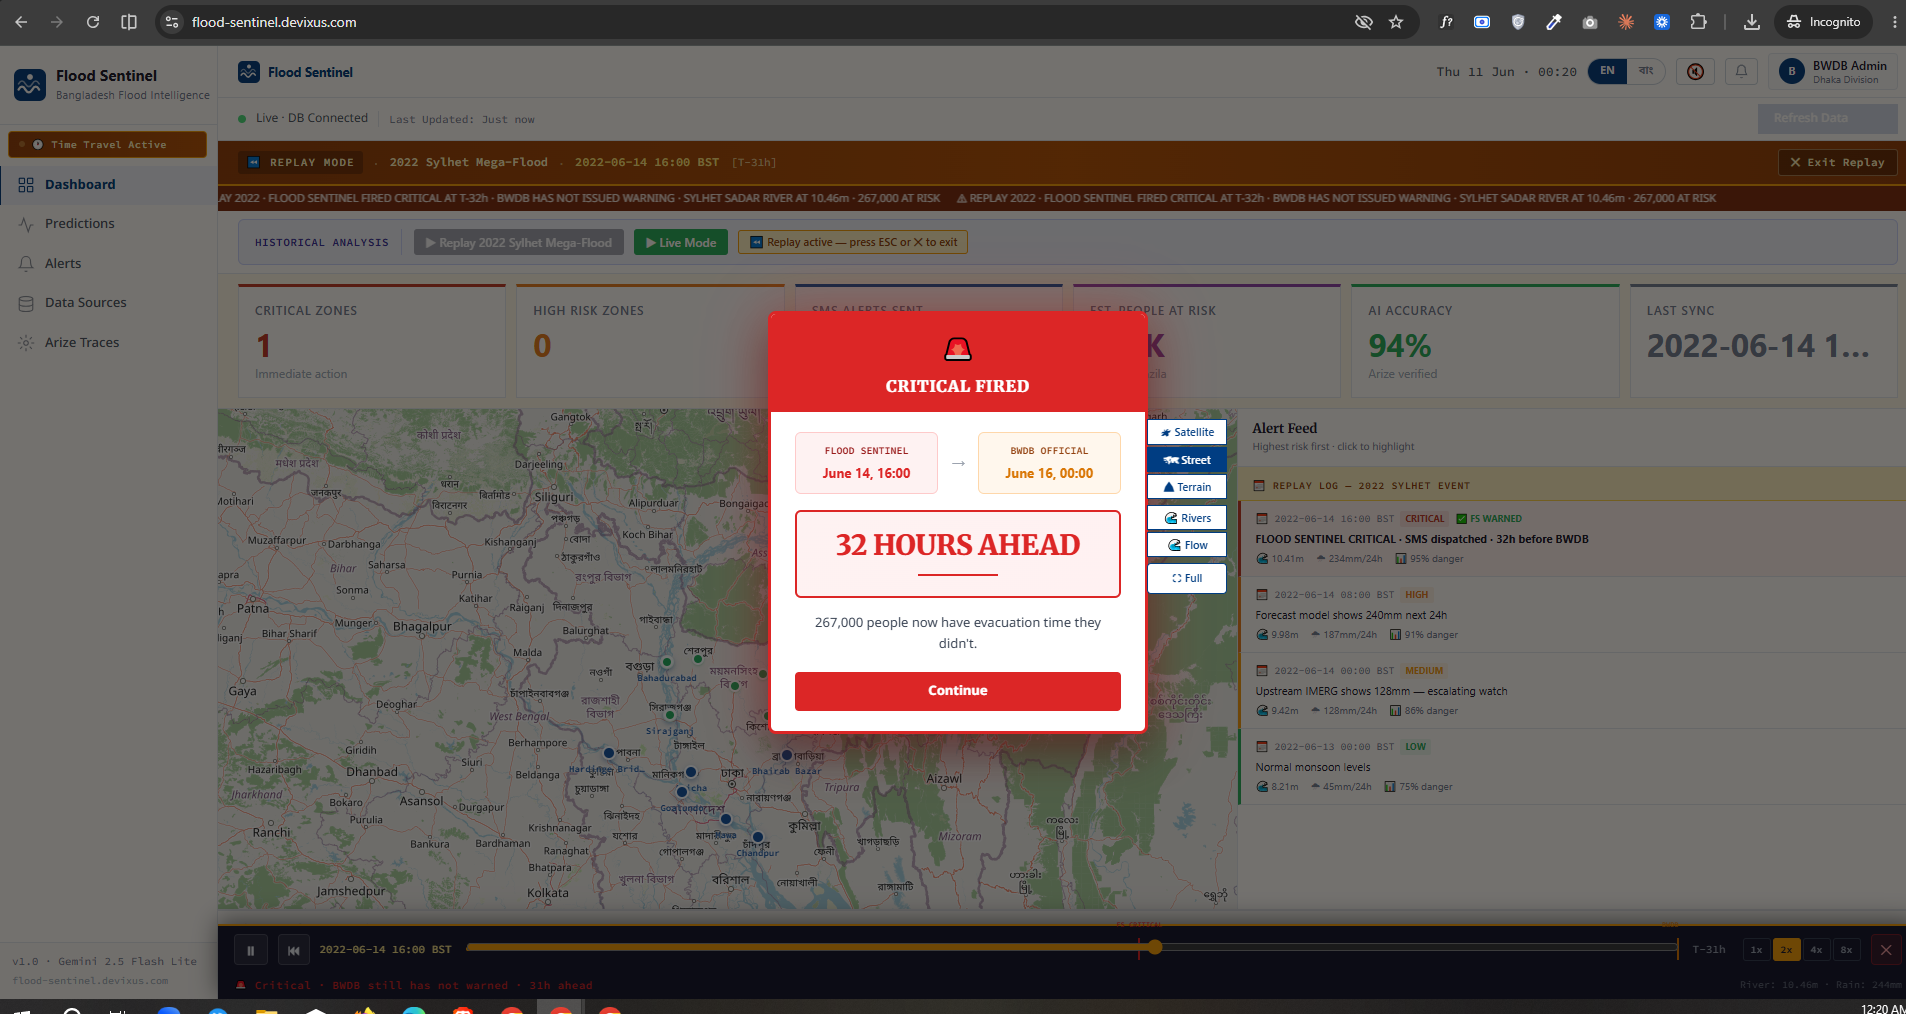
Task: Click the Critical Zones stat card
Action: 372,341
